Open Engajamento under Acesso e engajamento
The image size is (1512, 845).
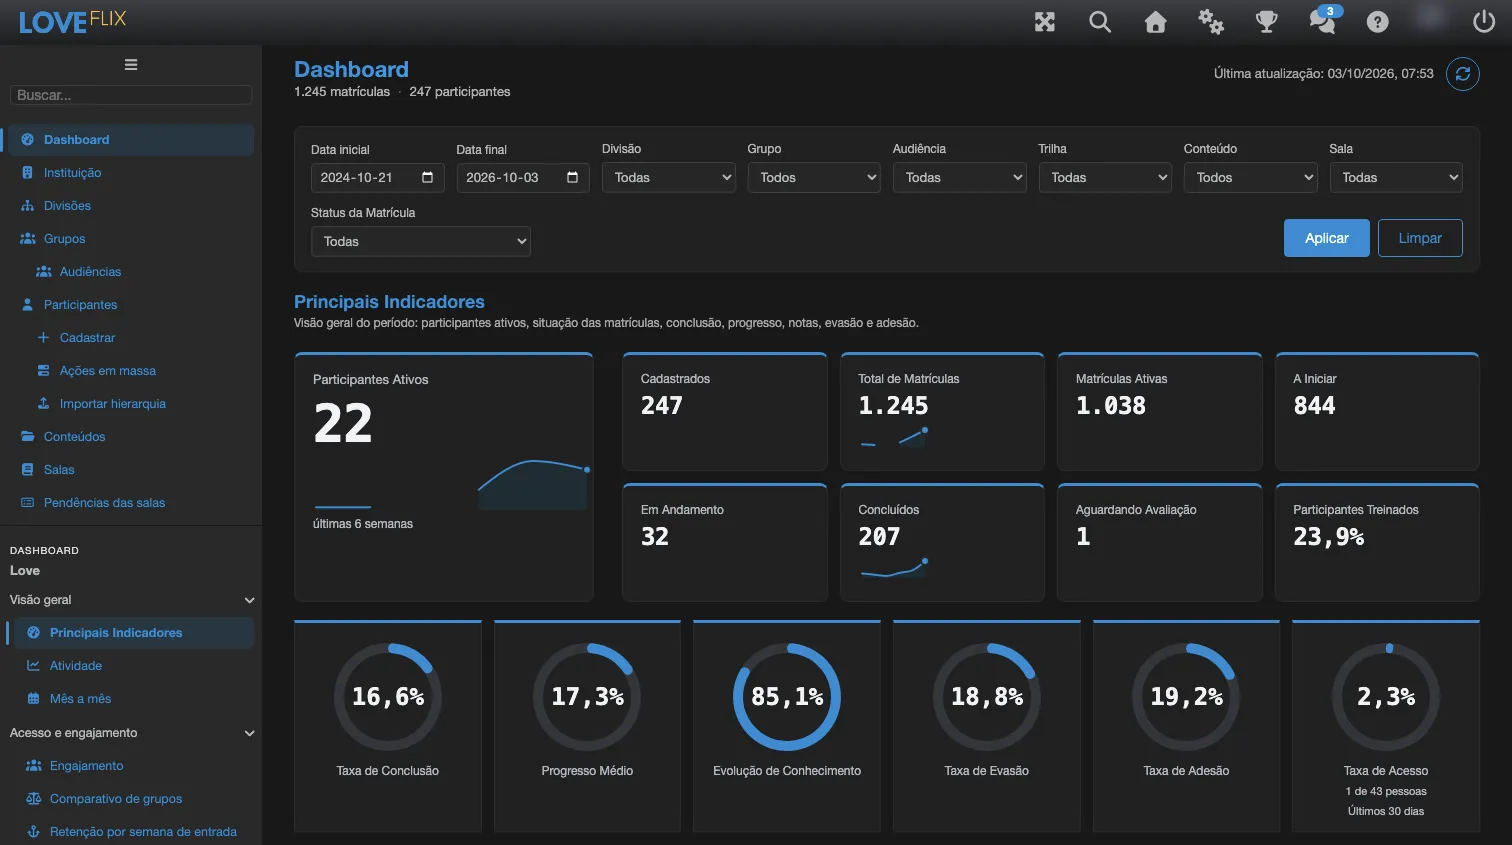point(132,766)
